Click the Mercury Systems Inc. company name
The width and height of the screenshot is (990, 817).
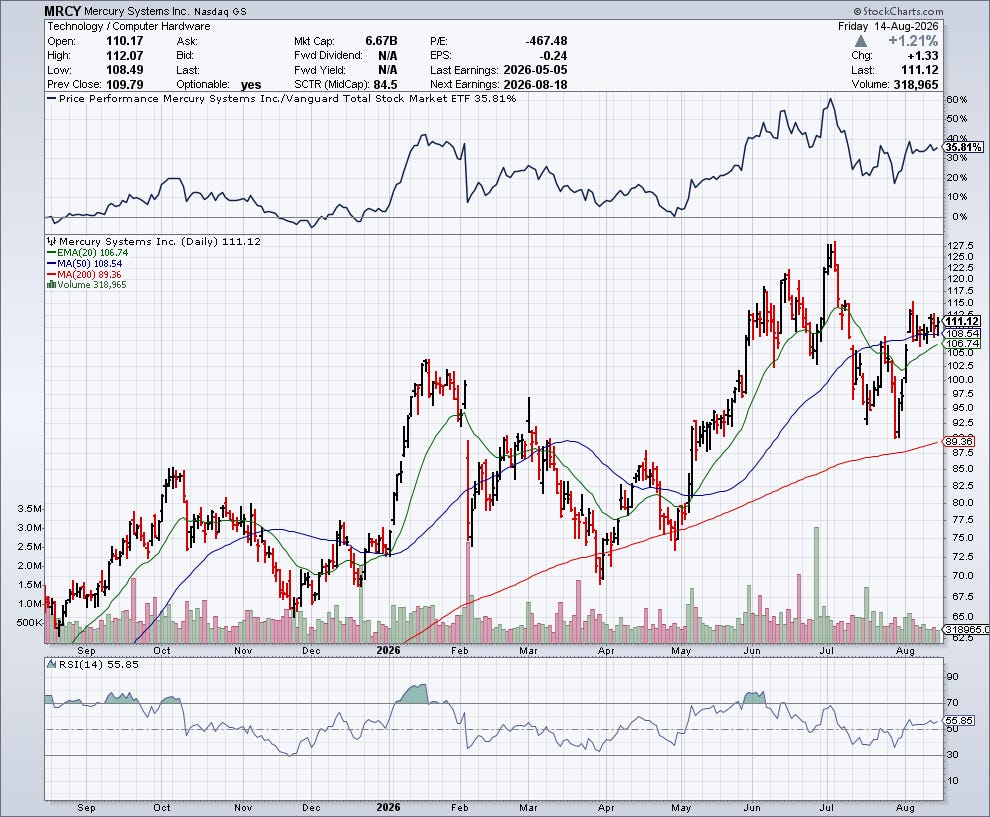pos(136,11)
